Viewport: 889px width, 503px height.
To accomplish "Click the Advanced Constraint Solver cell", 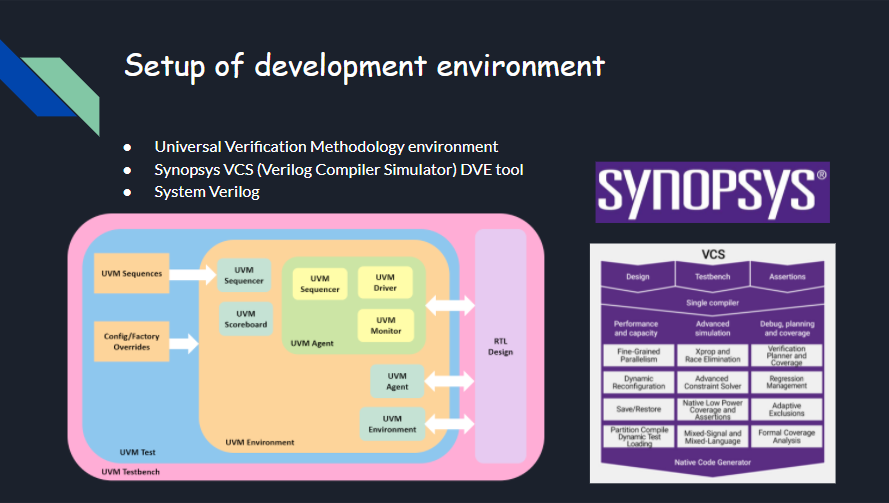I will pyautogui.click(x=712, y=382).
